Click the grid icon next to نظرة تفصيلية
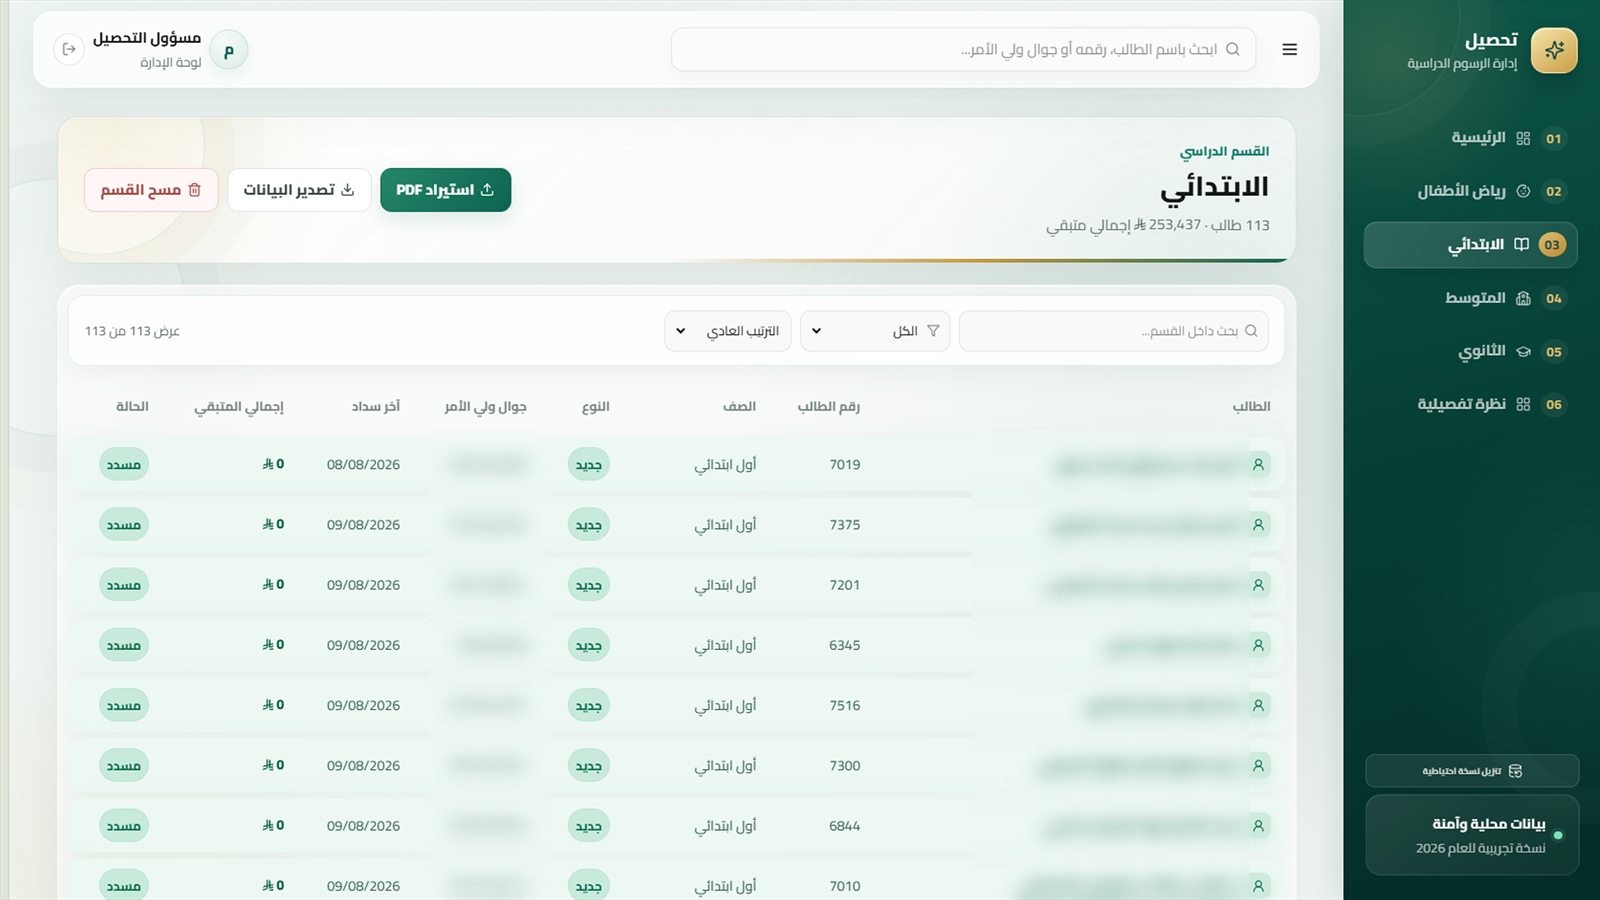The width and height of the screenshot is (1600, 900). point(1523,404)
